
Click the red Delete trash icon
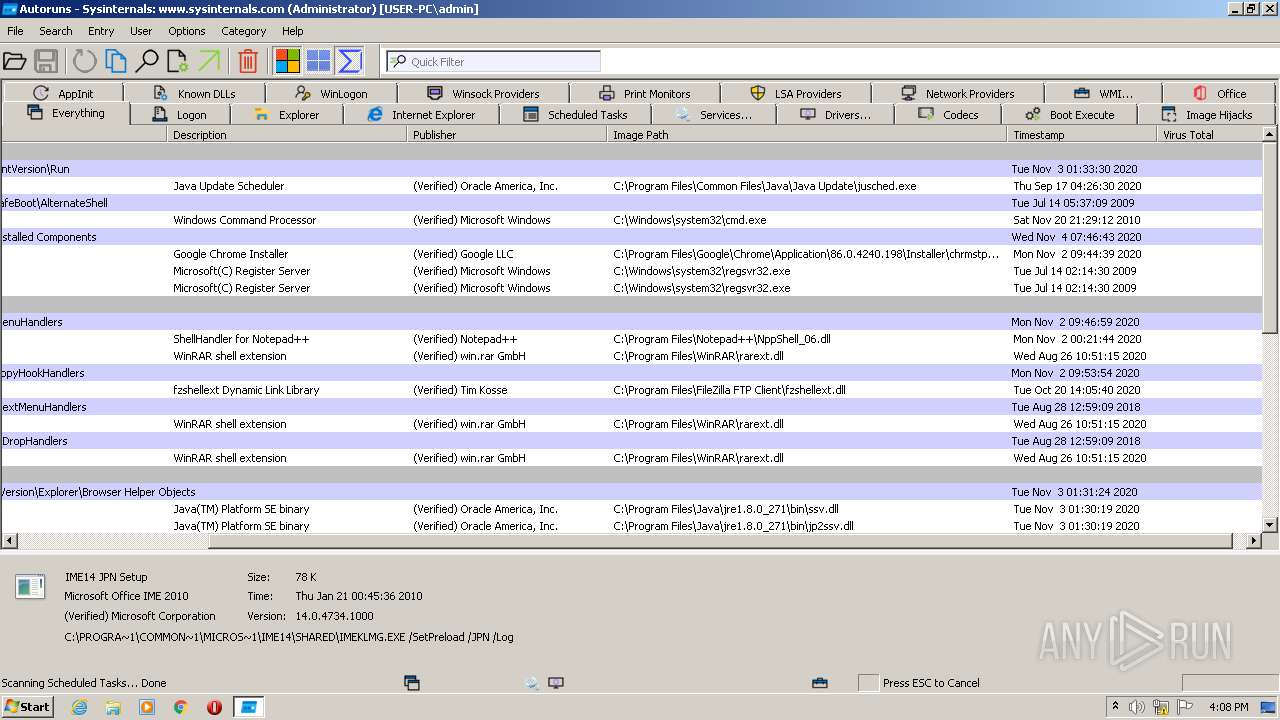(x=248, y=62)
